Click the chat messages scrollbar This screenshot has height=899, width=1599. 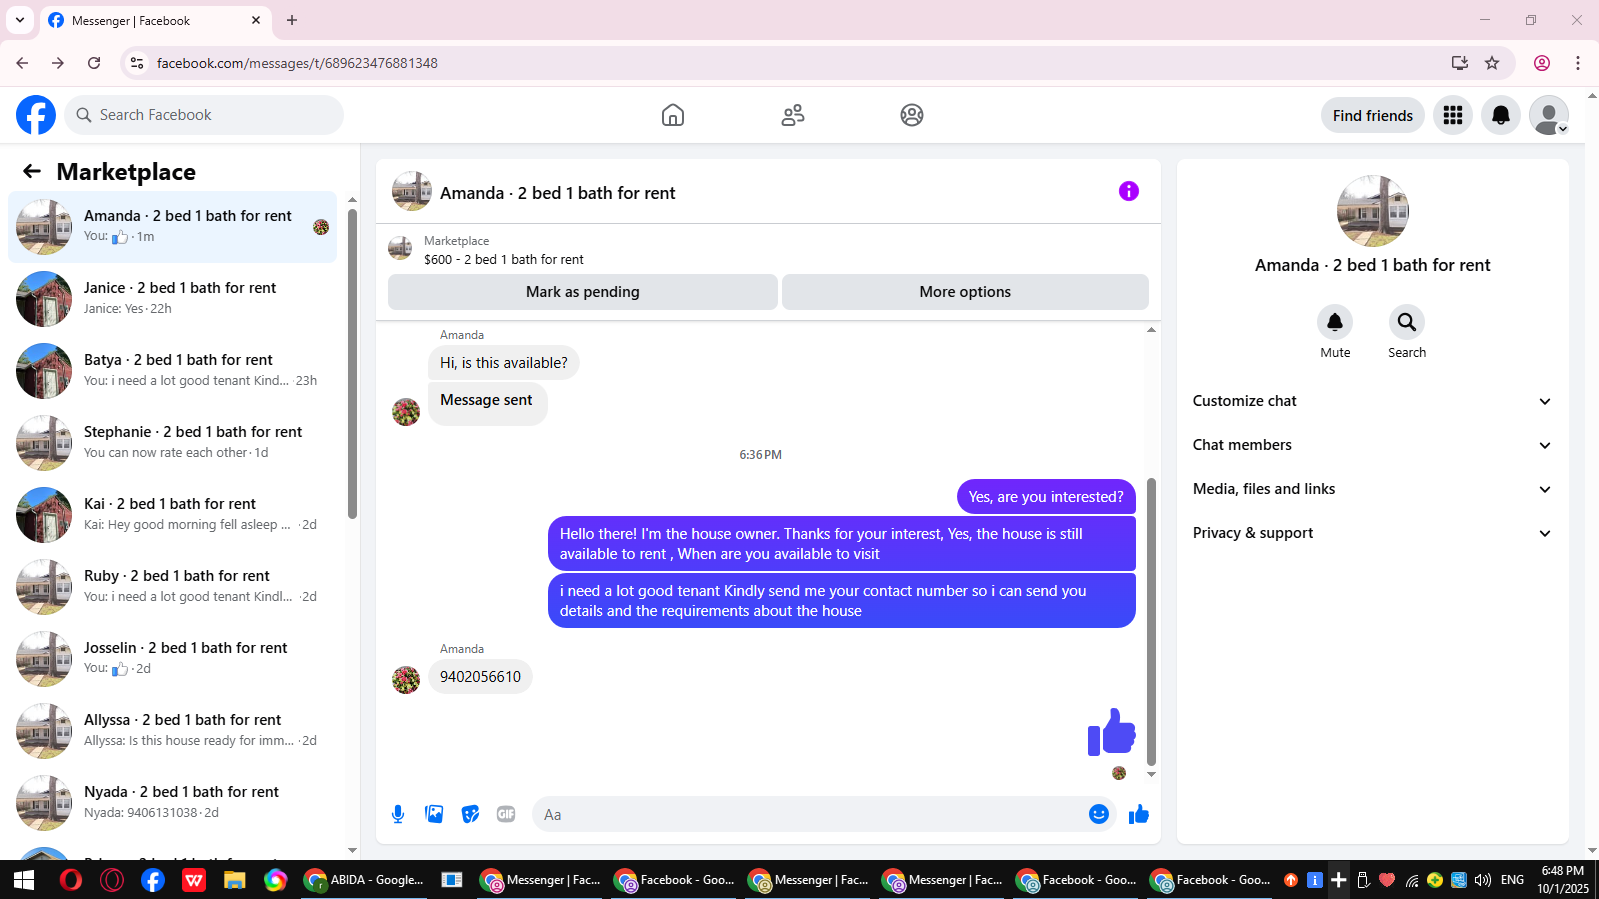point(1151,621)
